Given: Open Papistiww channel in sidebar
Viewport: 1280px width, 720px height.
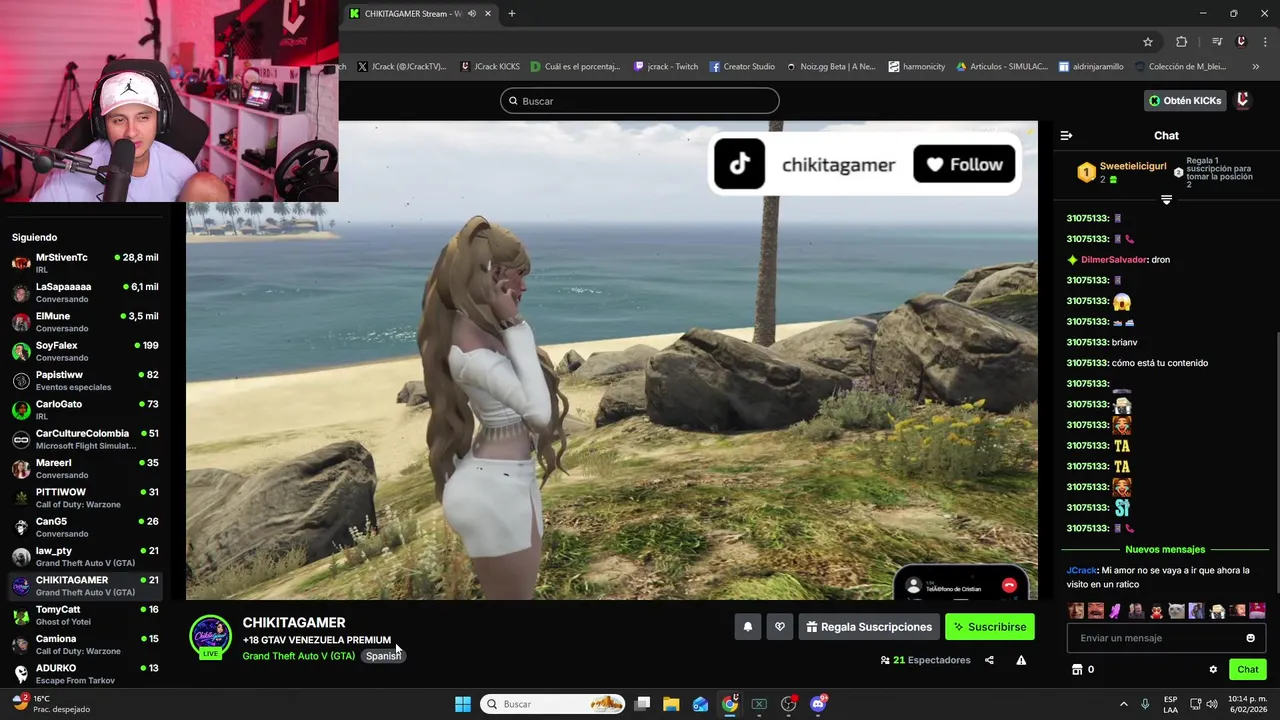Looking at the screenshot, I should point(86,381).
